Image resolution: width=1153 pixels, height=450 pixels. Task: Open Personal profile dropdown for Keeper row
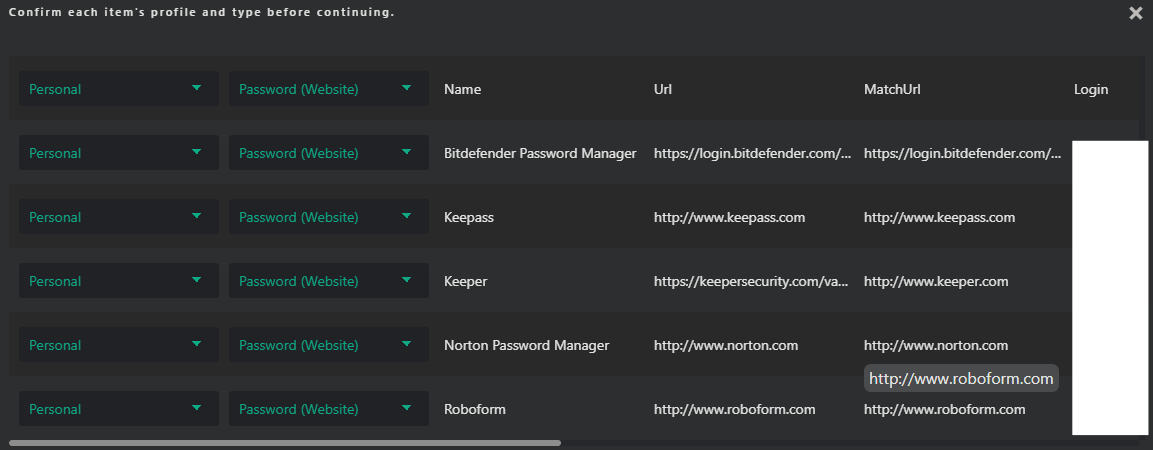coord(118,281)
